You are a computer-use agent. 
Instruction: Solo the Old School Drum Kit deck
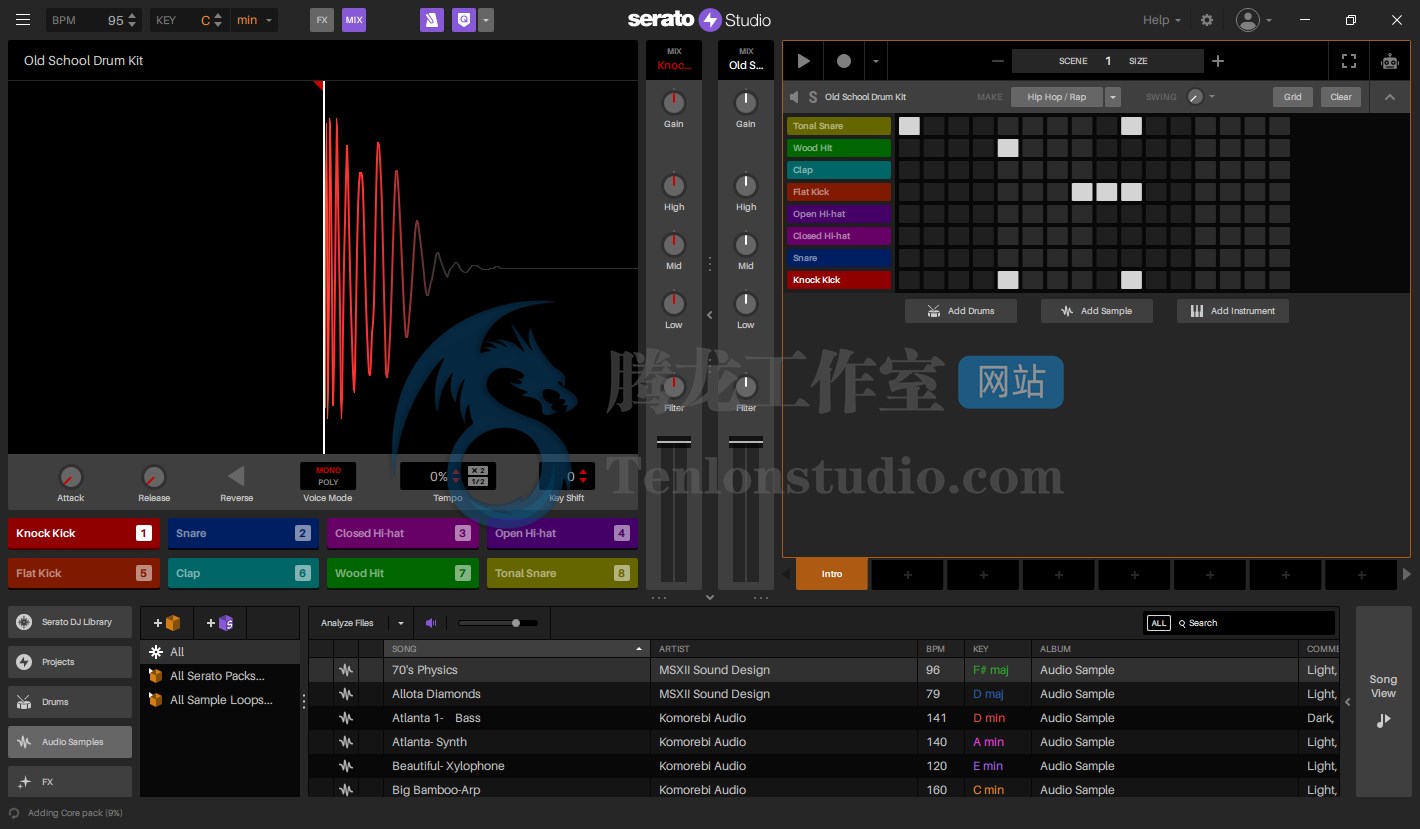pyautogui.click(x=813, y=97)
